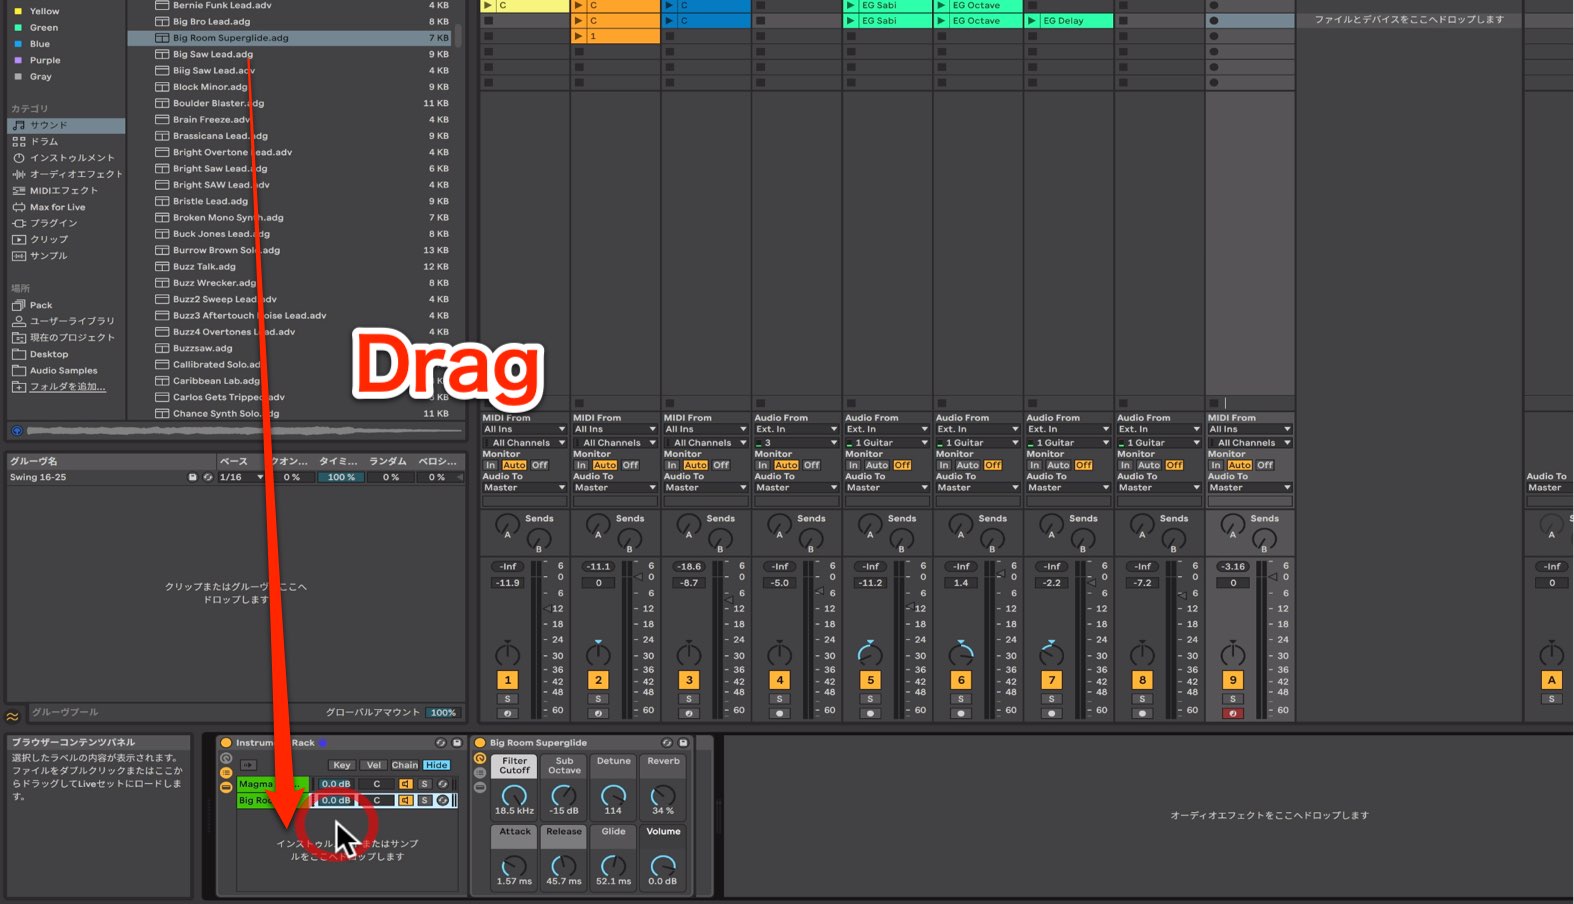Set track 5 monitor to Auto
The height and width of the screenshot is (904, 1574).
click(877, 465)
